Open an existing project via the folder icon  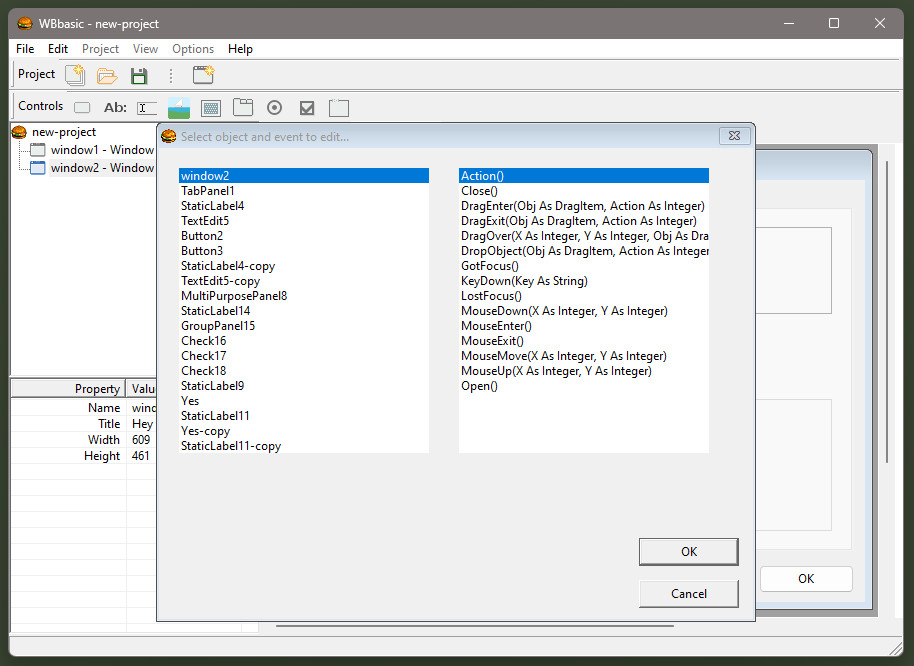(x=105, y=74)
